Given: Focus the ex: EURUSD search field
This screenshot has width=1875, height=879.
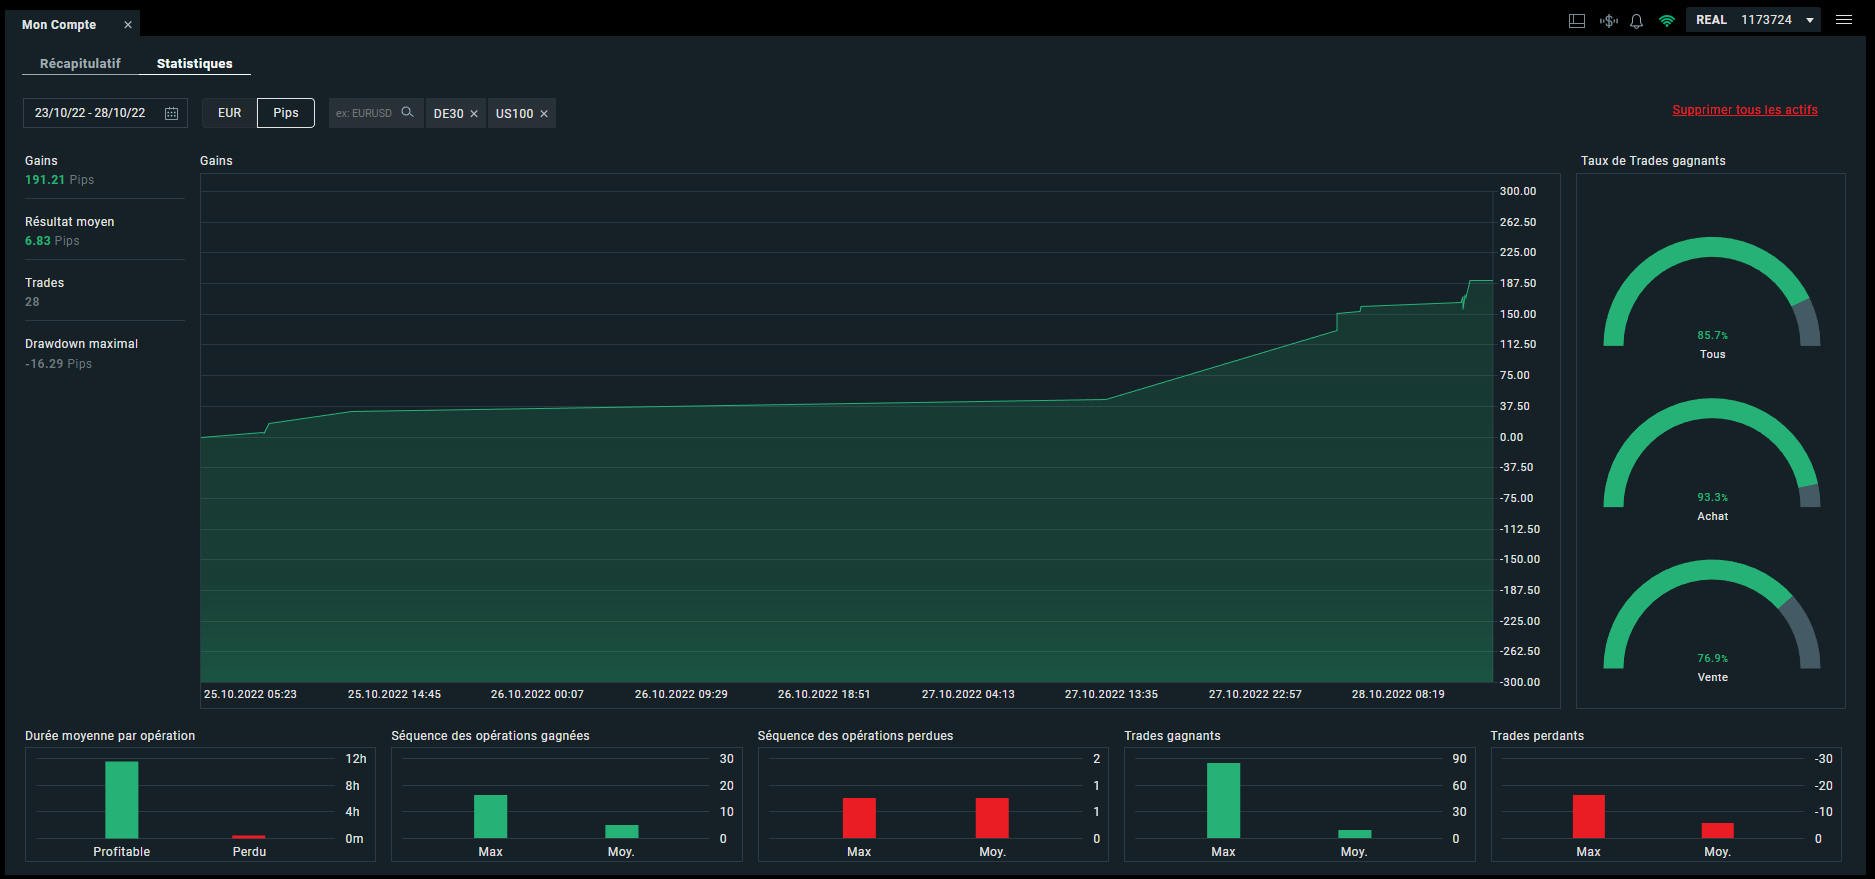Looking at the screenshot, I should pos(365,113).
